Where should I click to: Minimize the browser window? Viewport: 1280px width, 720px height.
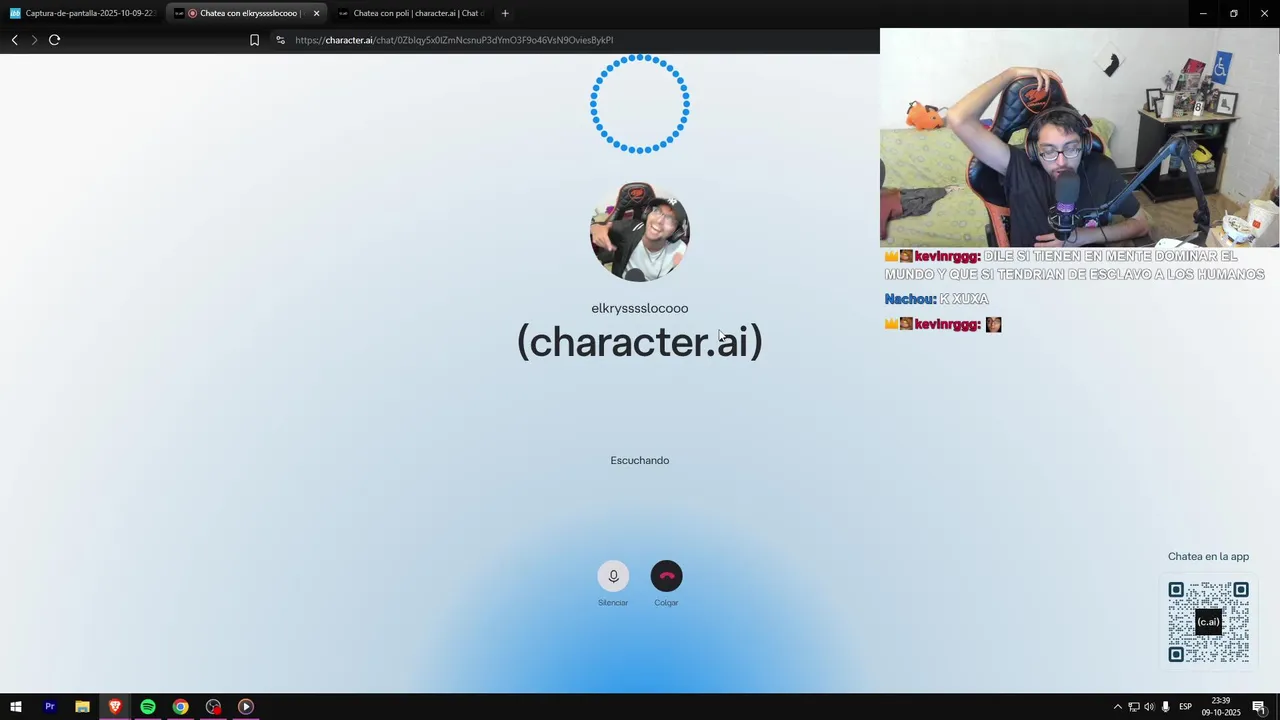1203,13
